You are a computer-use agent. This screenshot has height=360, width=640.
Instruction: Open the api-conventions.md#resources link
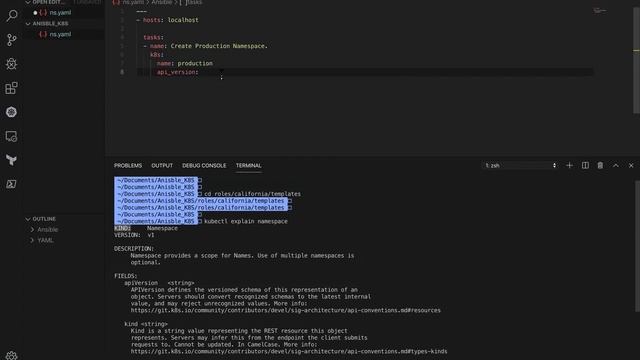point(285,311)
